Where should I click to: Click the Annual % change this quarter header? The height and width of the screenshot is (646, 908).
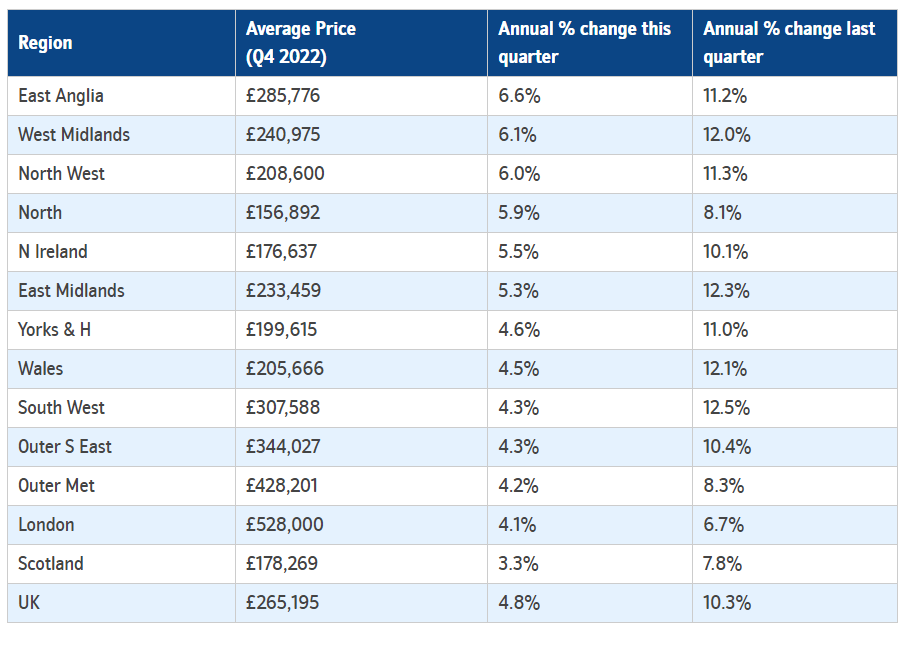[x=585, y=43]
